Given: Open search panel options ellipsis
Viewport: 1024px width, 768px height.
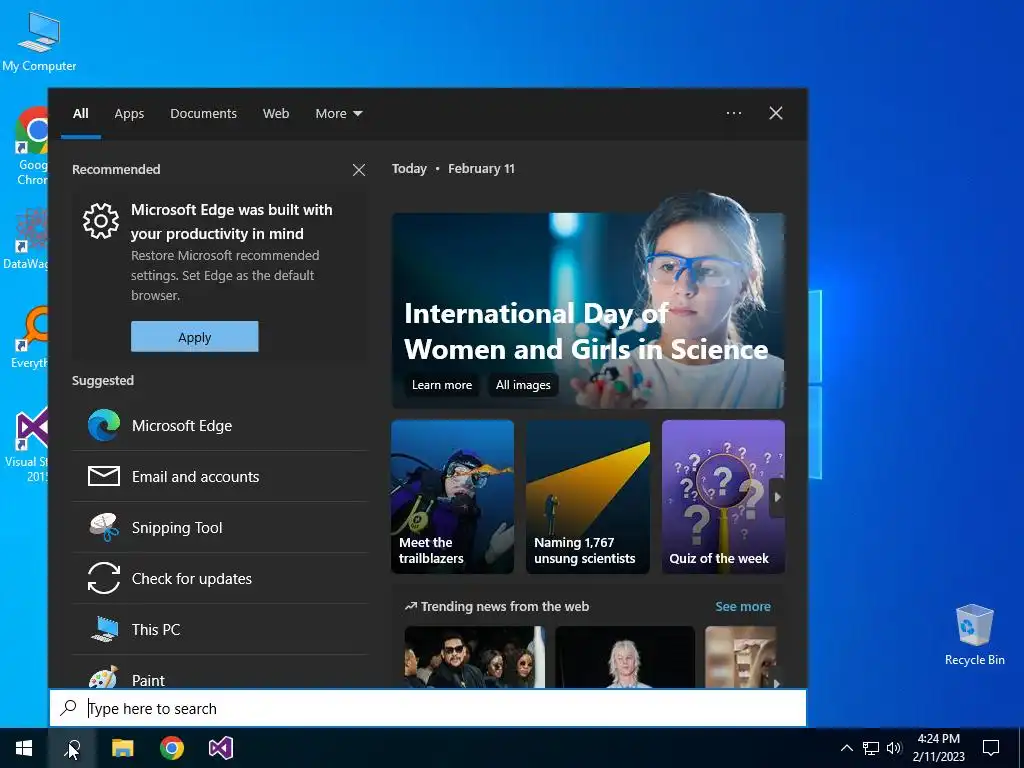Looking at the screenshot, I should pyautogui.click(x=734, y=113).
